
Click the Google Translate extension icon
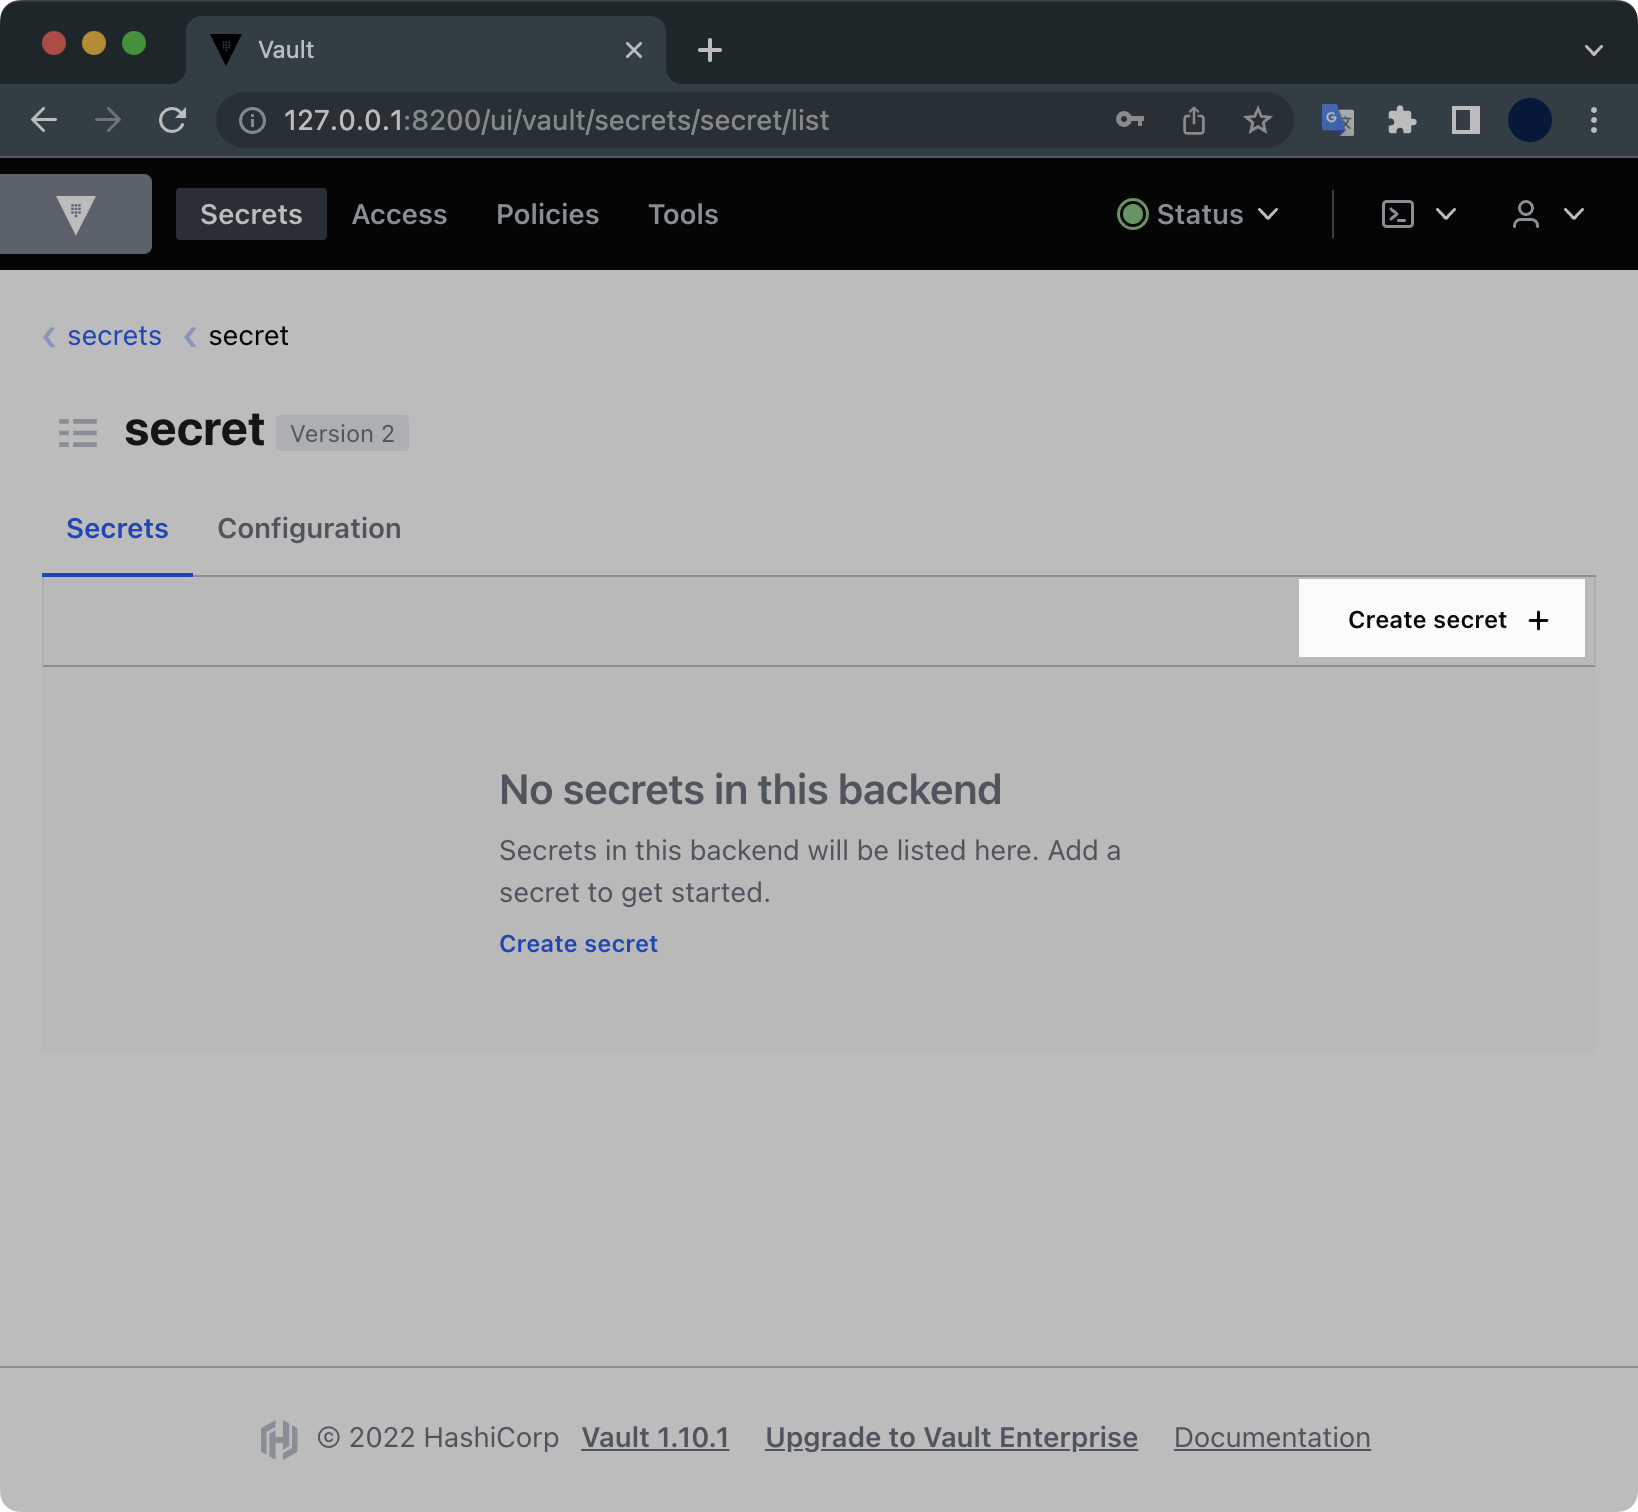click(x=1337, y=121)
